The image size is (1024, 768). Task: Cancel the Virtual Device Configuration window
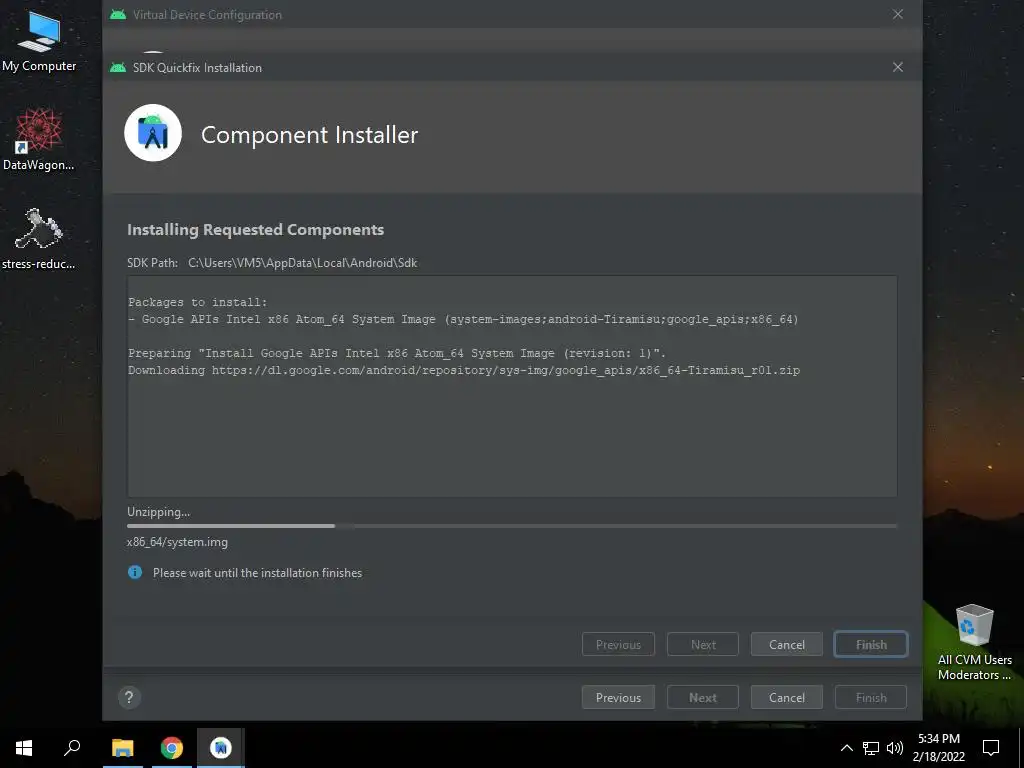coord(786,697)
